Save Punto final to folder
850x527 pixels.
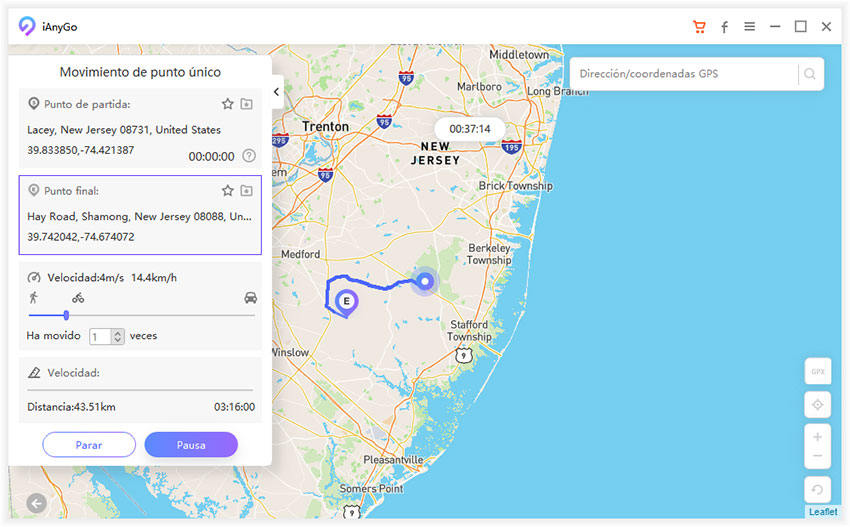tap(247, 190)
